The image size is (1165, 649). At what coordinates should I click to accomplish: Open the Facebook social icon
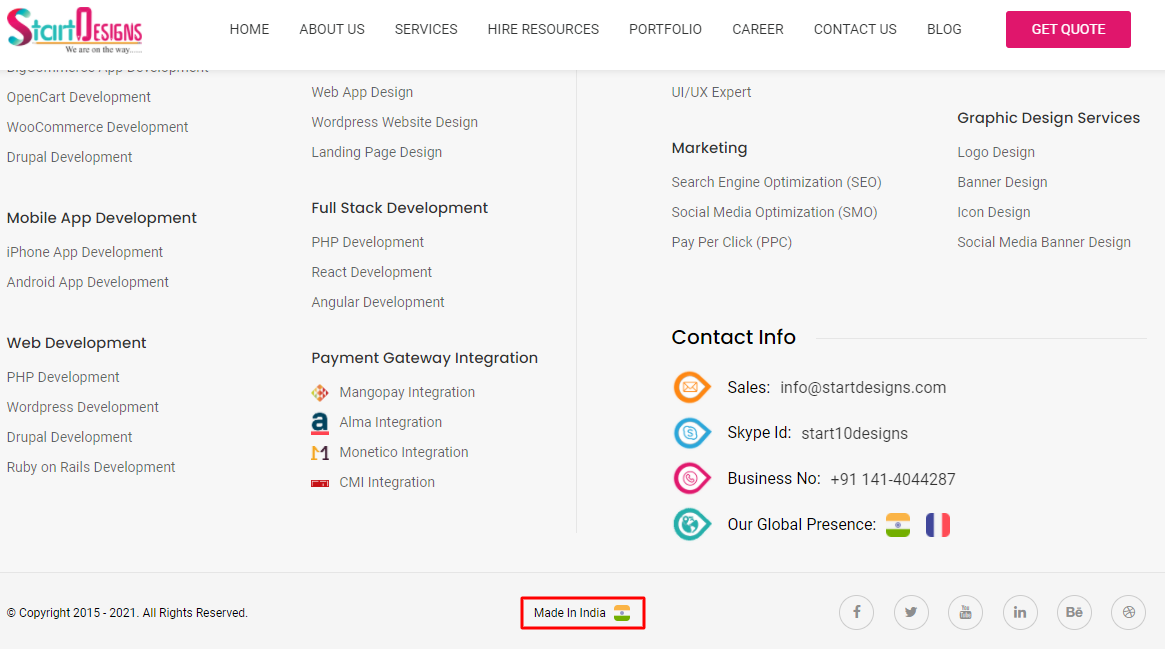click(856, 612)
